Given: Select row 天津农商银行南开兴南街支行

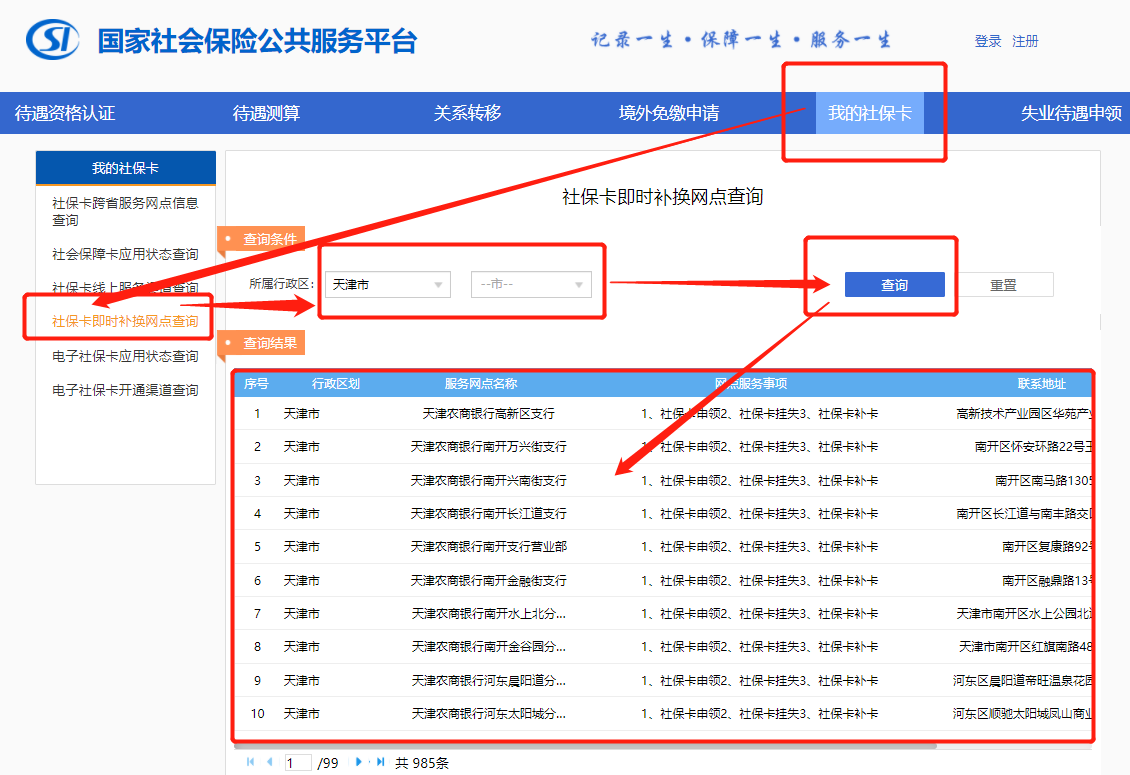Looking at the screenshot, I should point(663,480).
